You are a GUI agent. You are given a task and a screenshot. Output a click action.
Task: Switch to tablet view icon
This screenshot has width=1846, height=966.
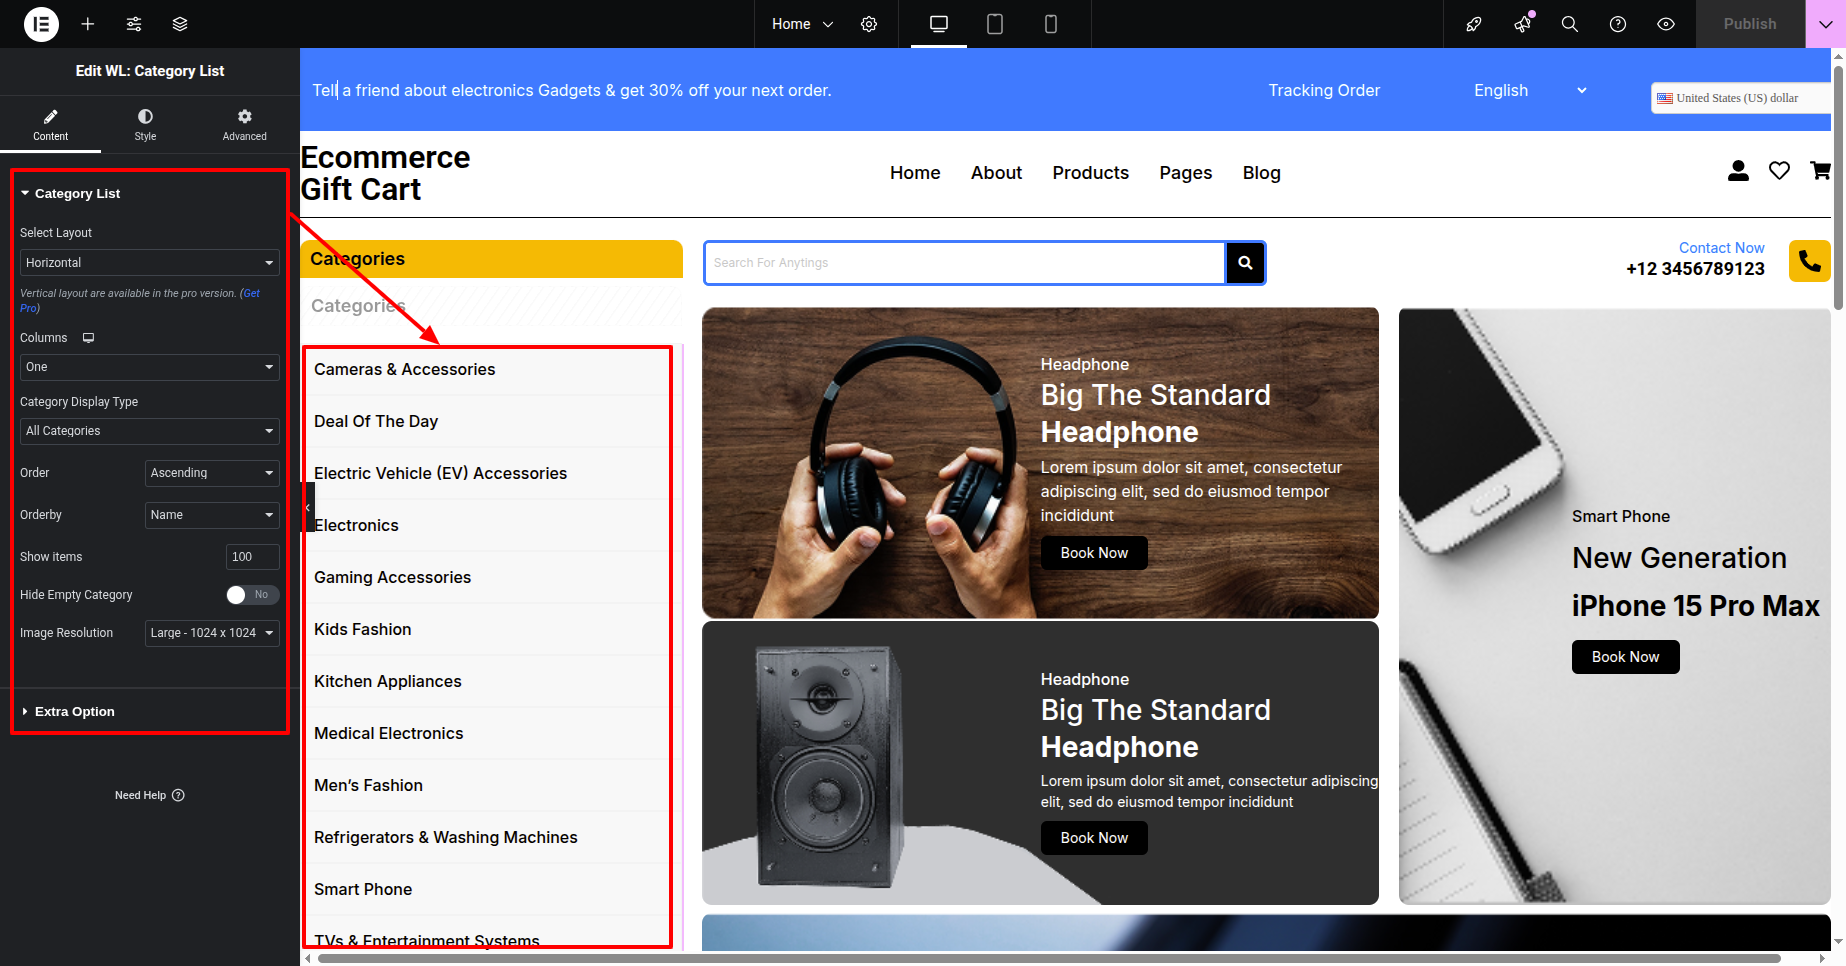995,24
